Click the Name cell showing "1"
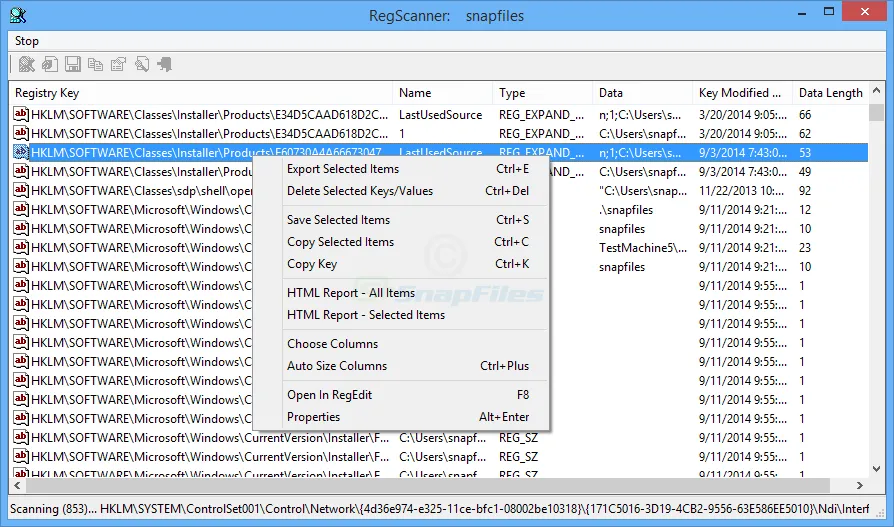 tap(402, 133)
